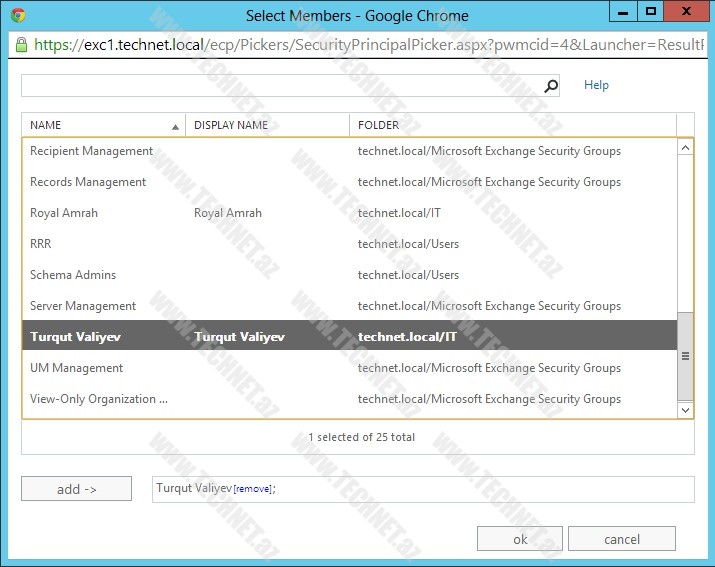Click the FOLDER column header
Image resolution: width=715 pixels, height=567 pixels.
(512, 125)
